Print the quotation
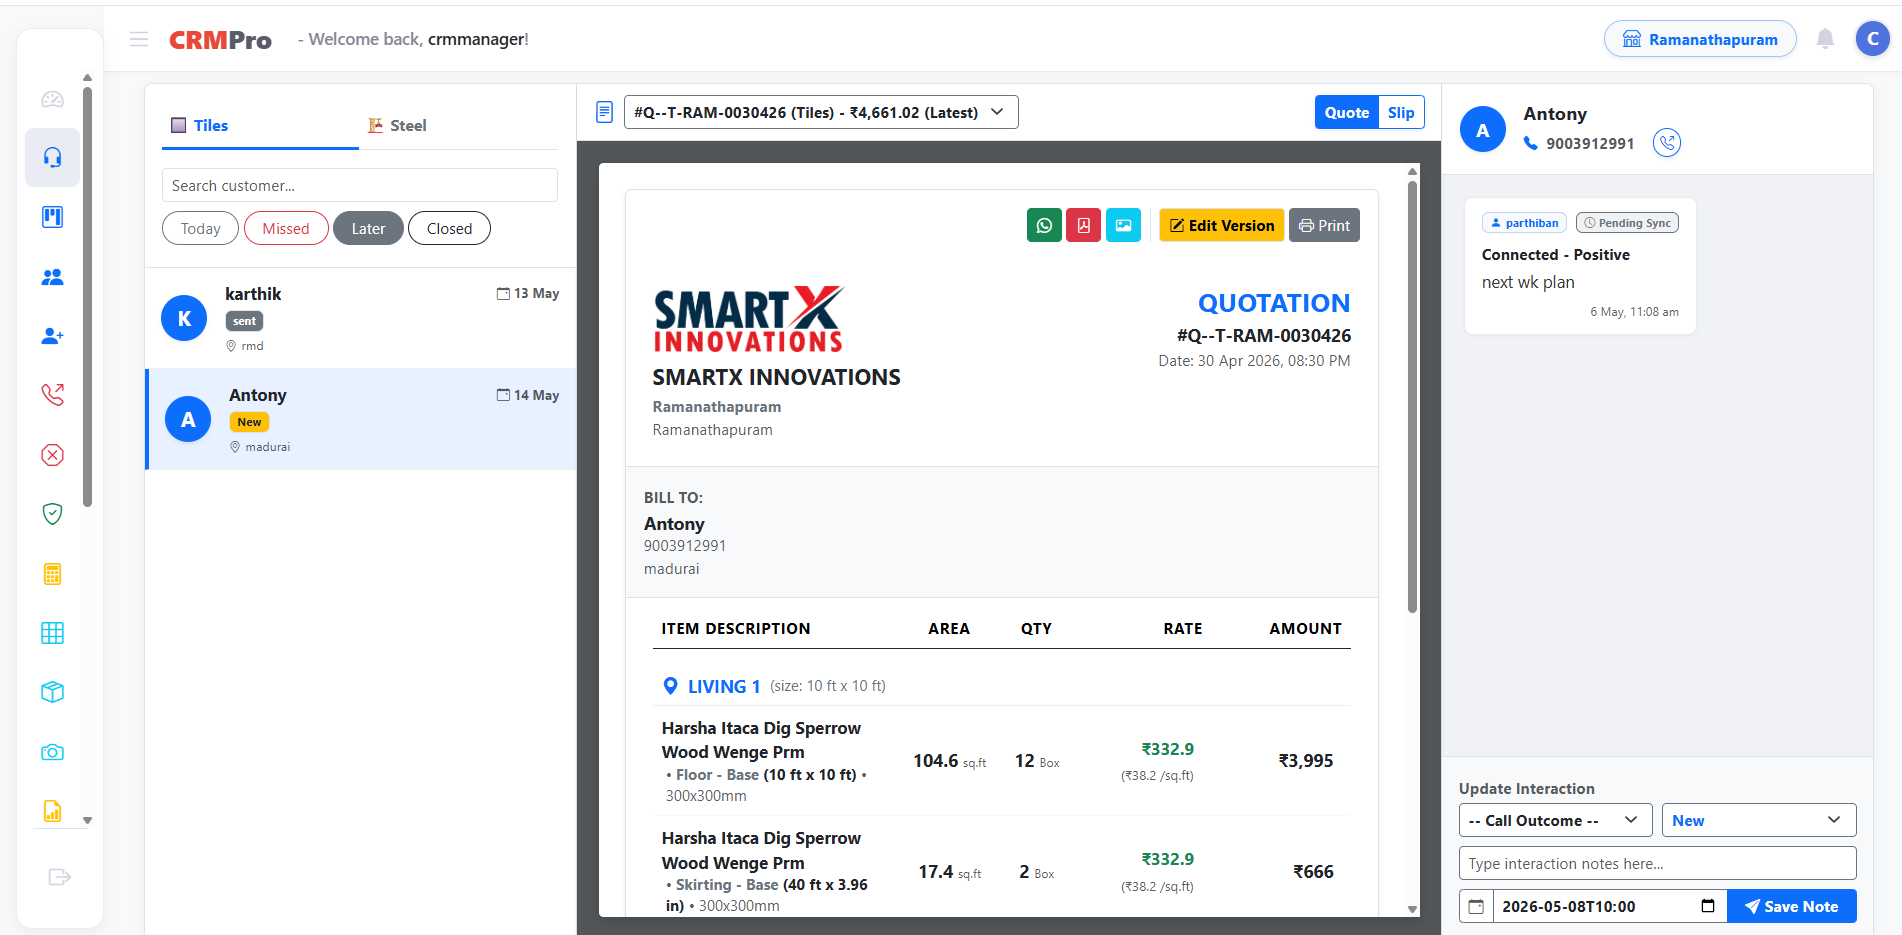 (x=1324, y=225)
